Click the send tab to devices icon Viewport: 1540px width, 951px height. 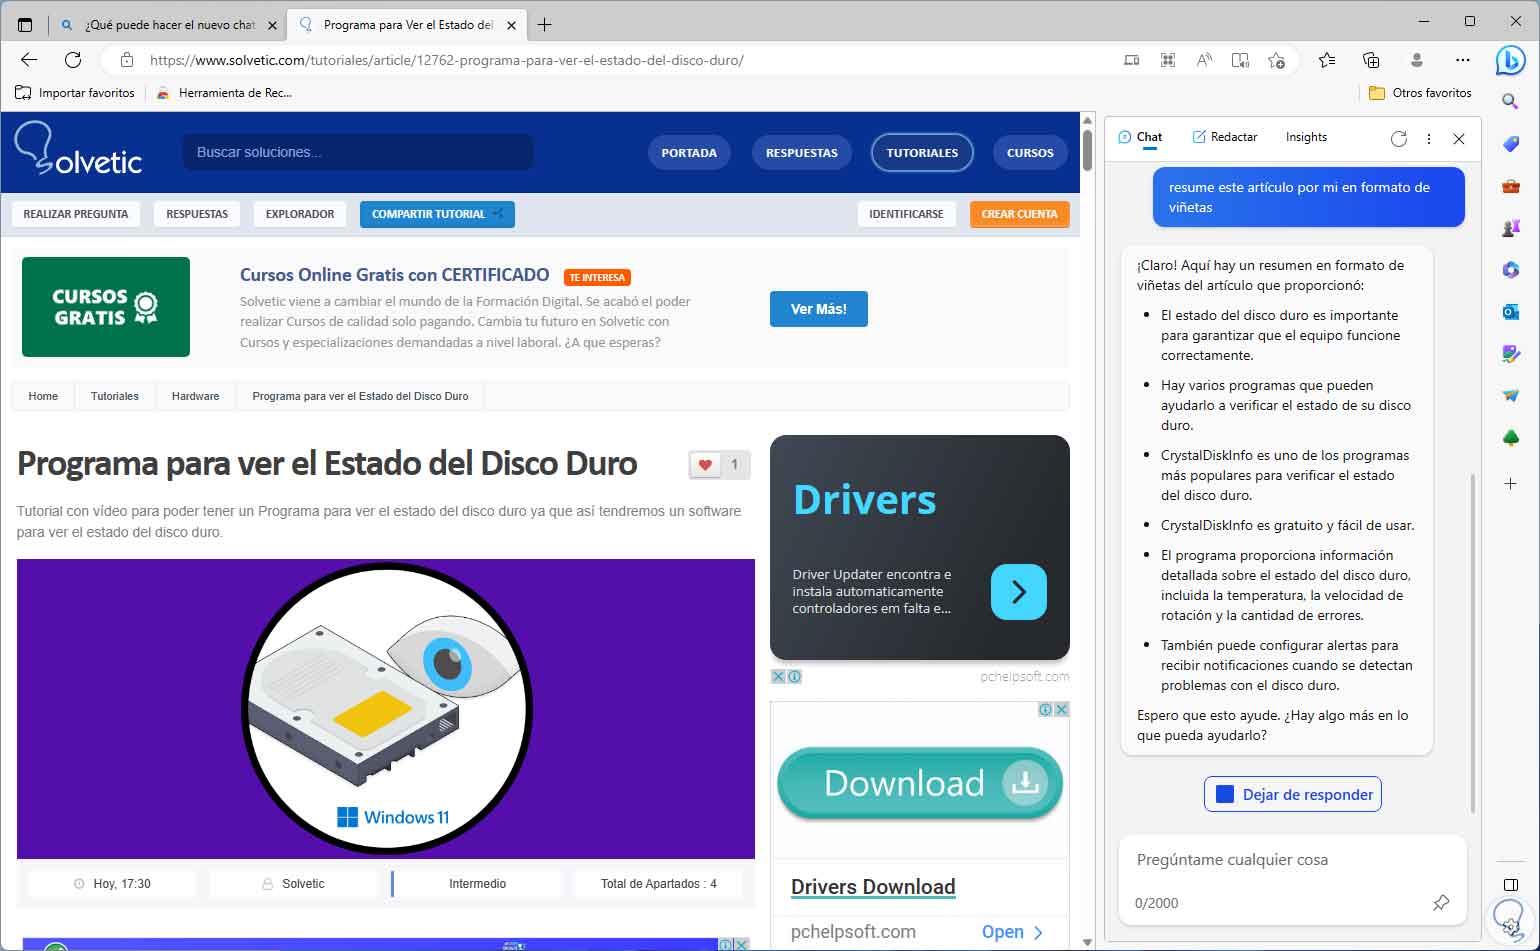(x=1131, y=60)
